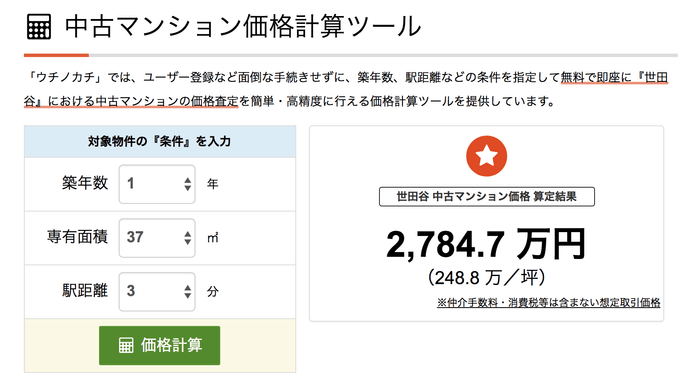Click the 専有面積 stepper arrows
Screen dimensions: 700x383
(x=188, y=237)
